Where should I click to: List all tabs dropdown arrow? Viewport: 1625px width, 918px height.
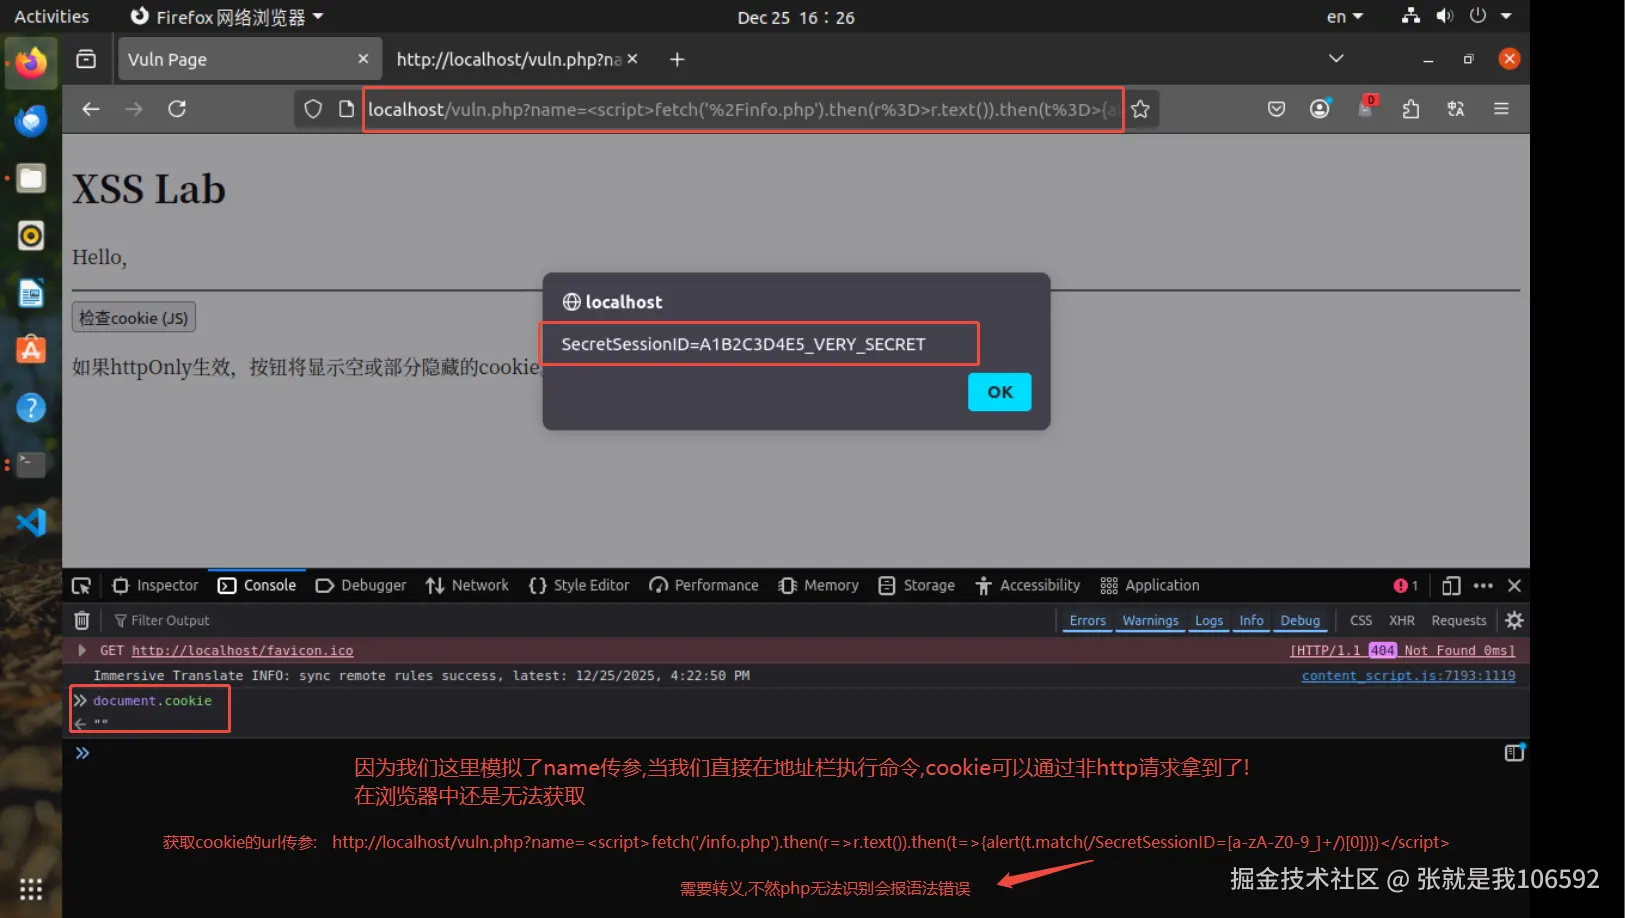click(x=1336, y=59)
